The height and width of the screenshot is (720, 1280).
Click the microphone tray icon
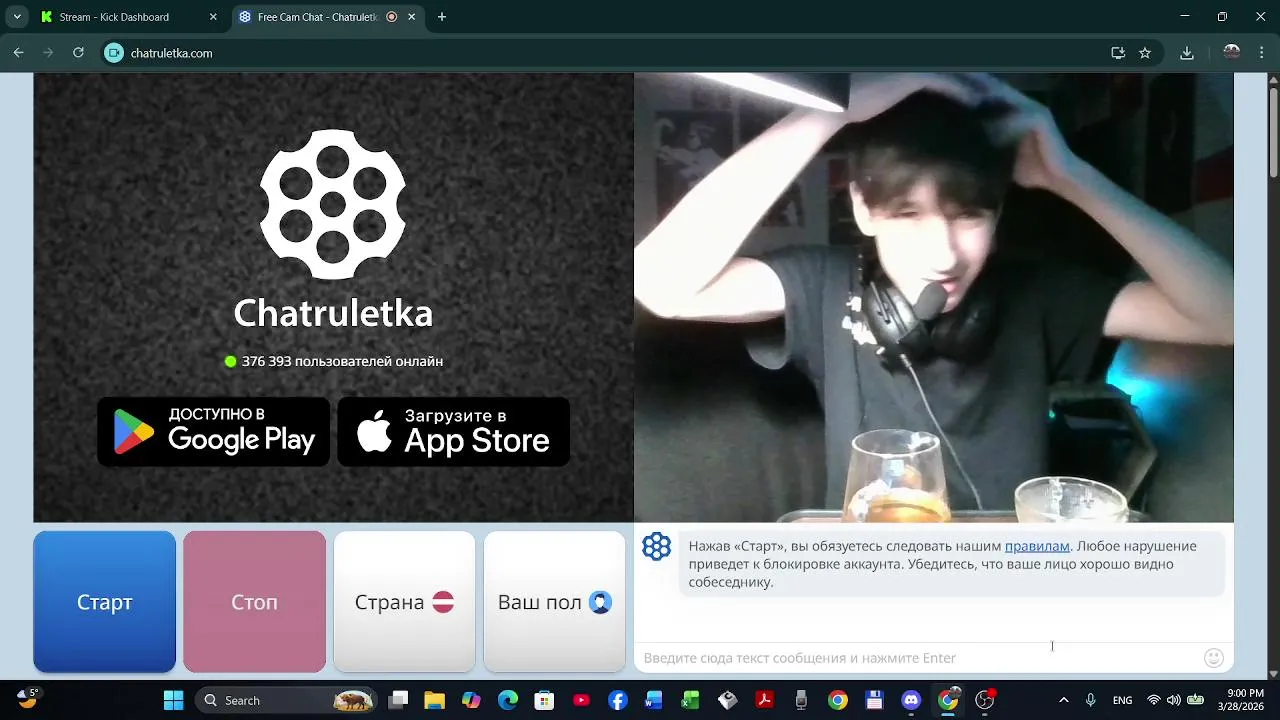[1091, 700]
